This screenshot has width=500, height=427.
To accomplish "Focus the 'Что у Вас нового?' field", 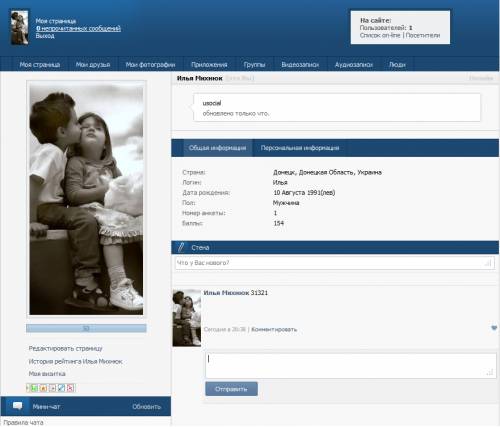I will coord(335,263).
